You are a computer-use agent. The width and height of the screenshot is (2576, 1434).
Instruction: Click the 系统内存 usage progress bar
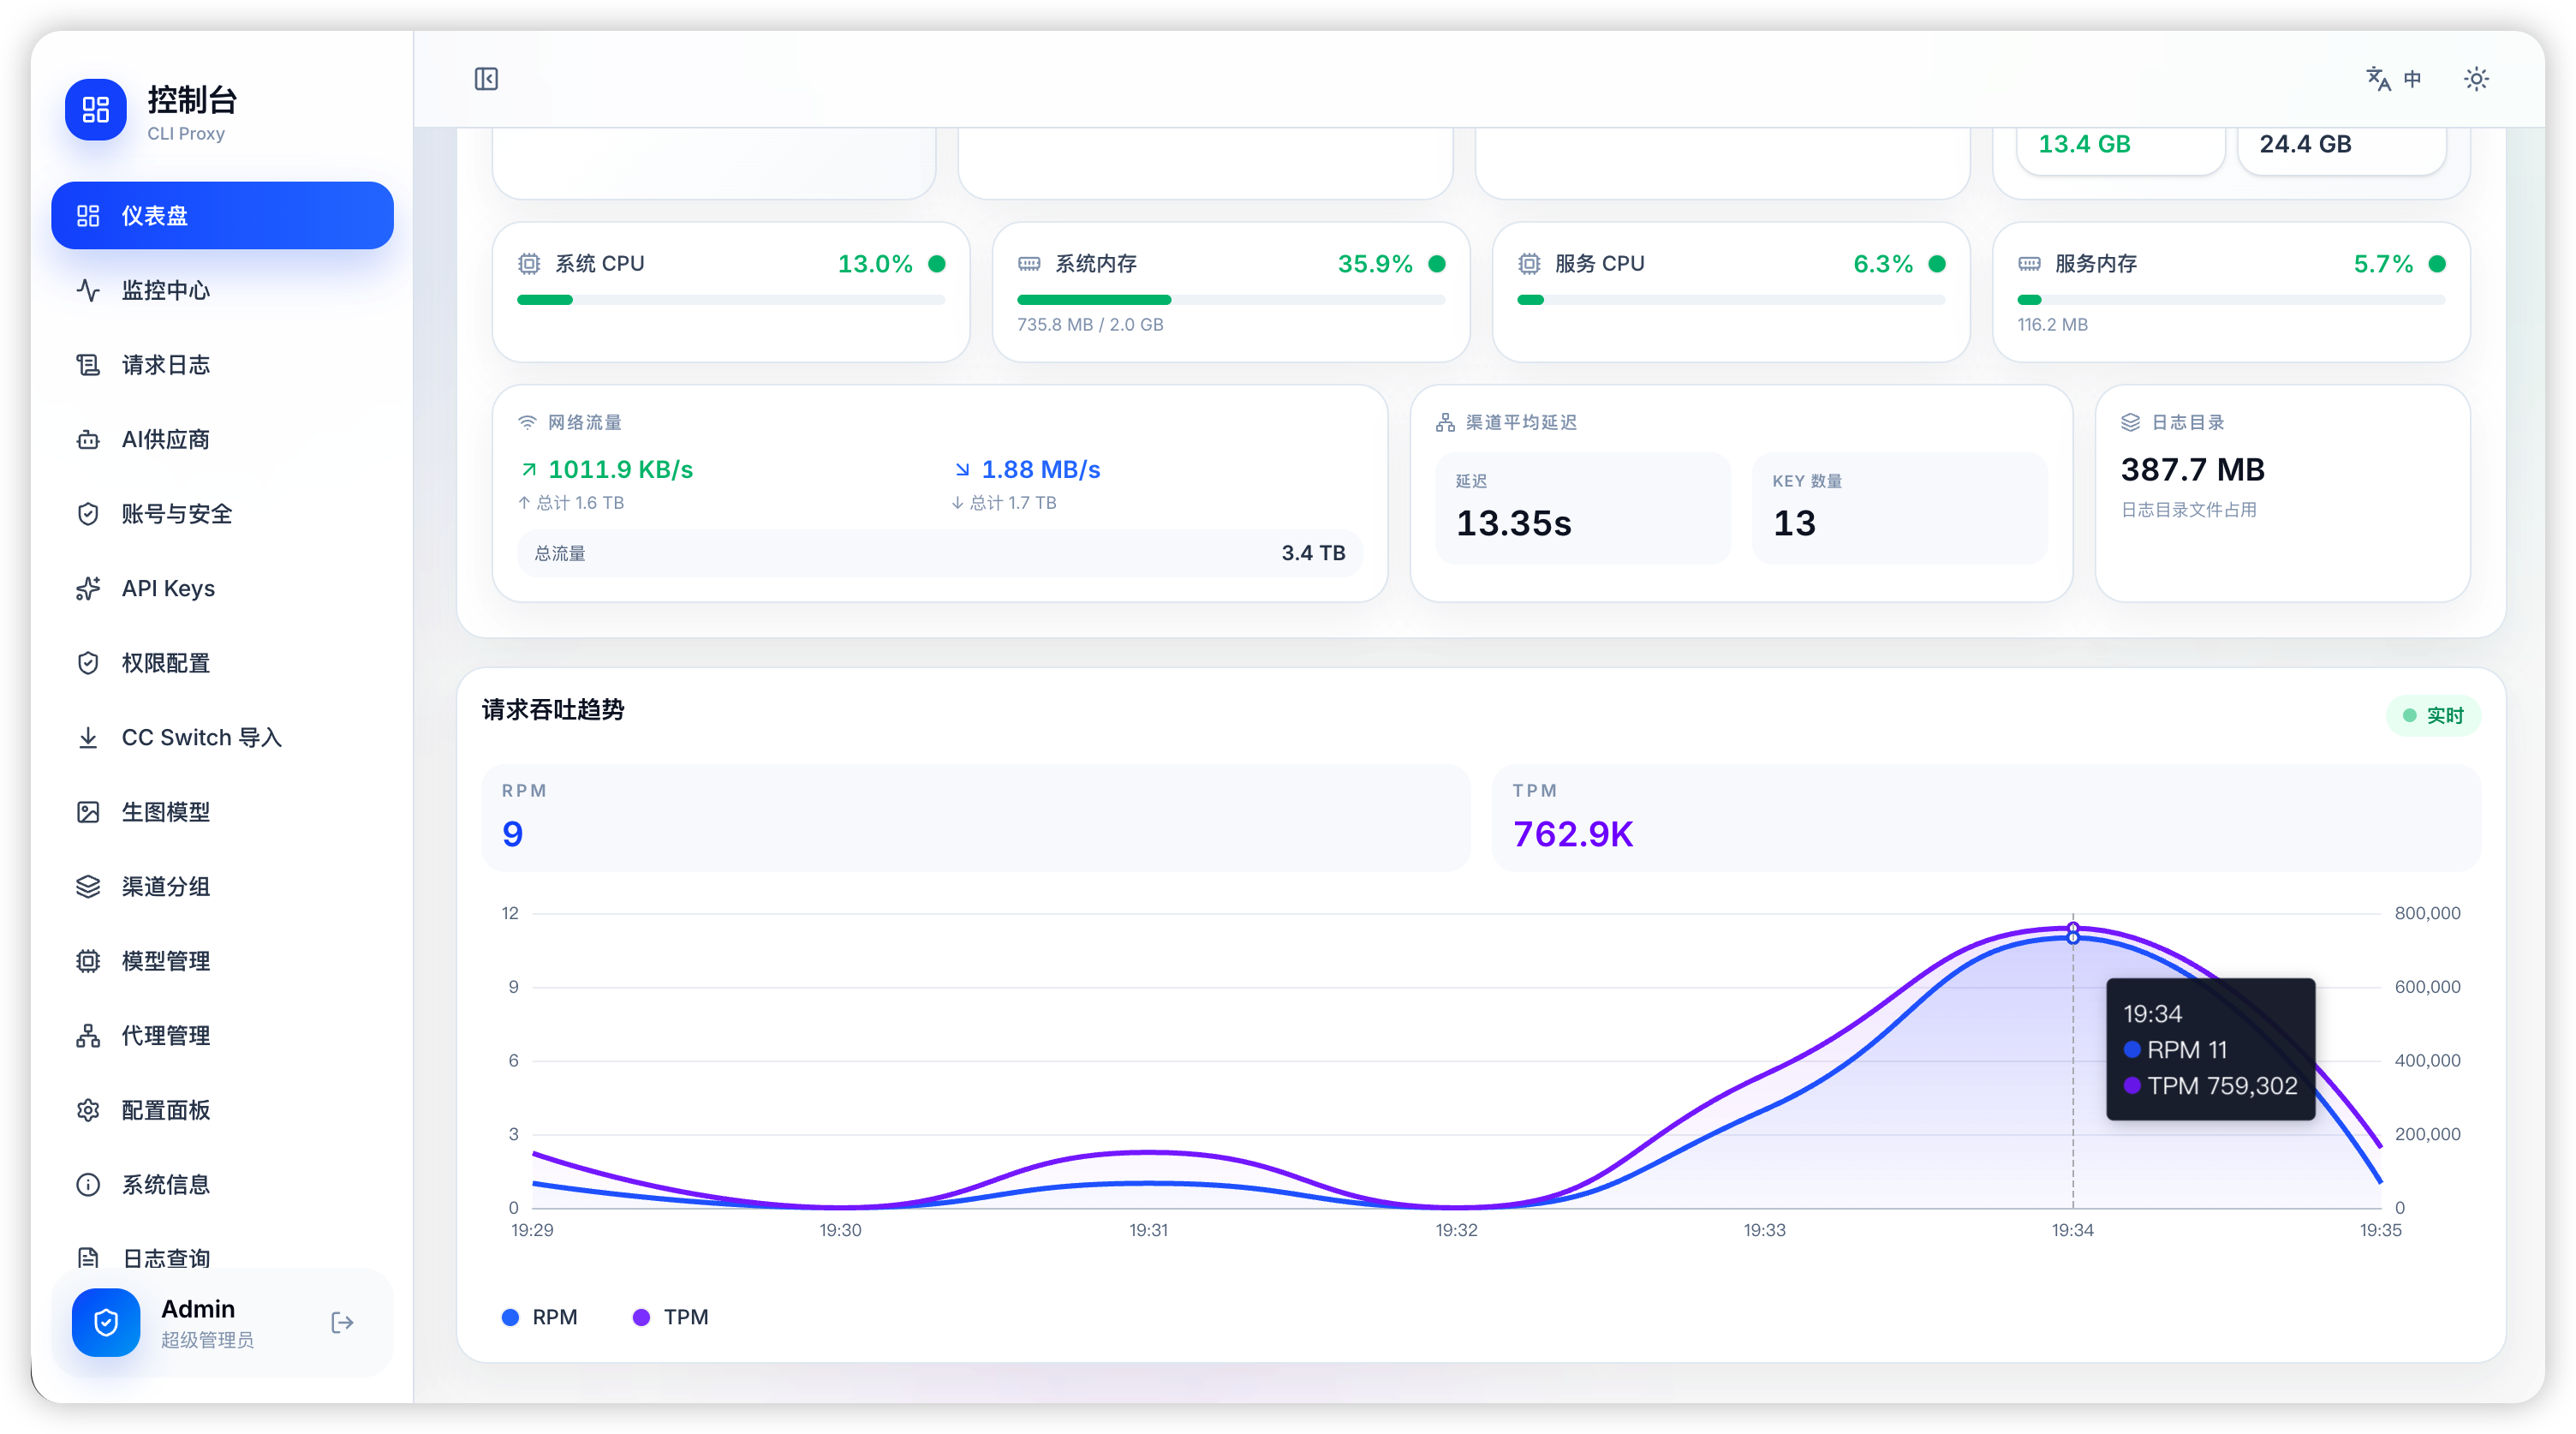1231,300
